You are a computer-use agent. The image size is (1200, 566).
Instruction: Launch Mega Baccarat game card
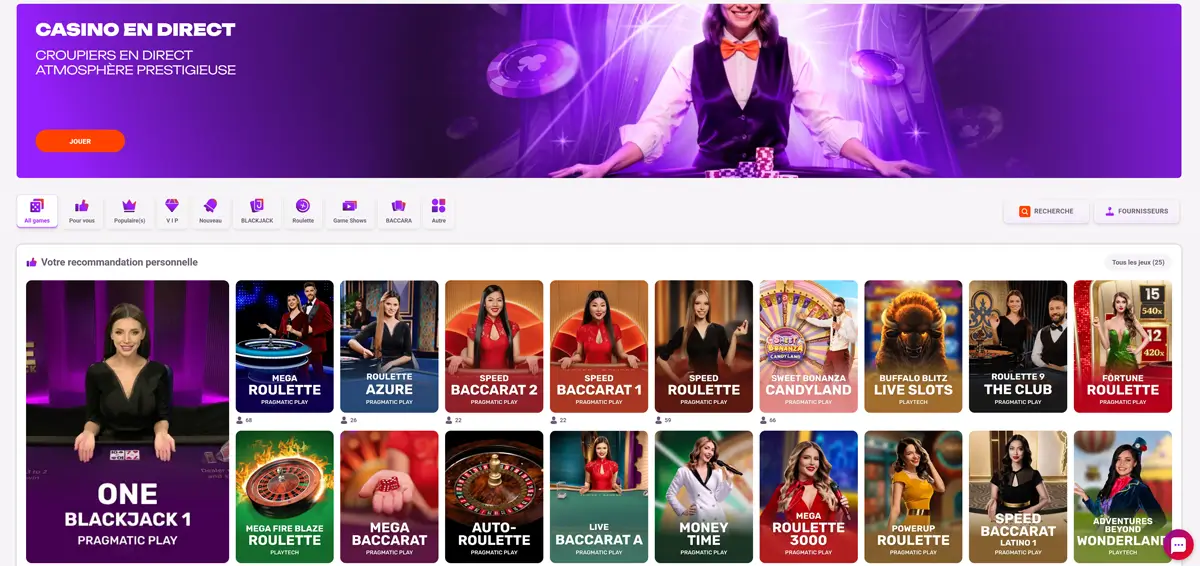(x=389, y=496)
